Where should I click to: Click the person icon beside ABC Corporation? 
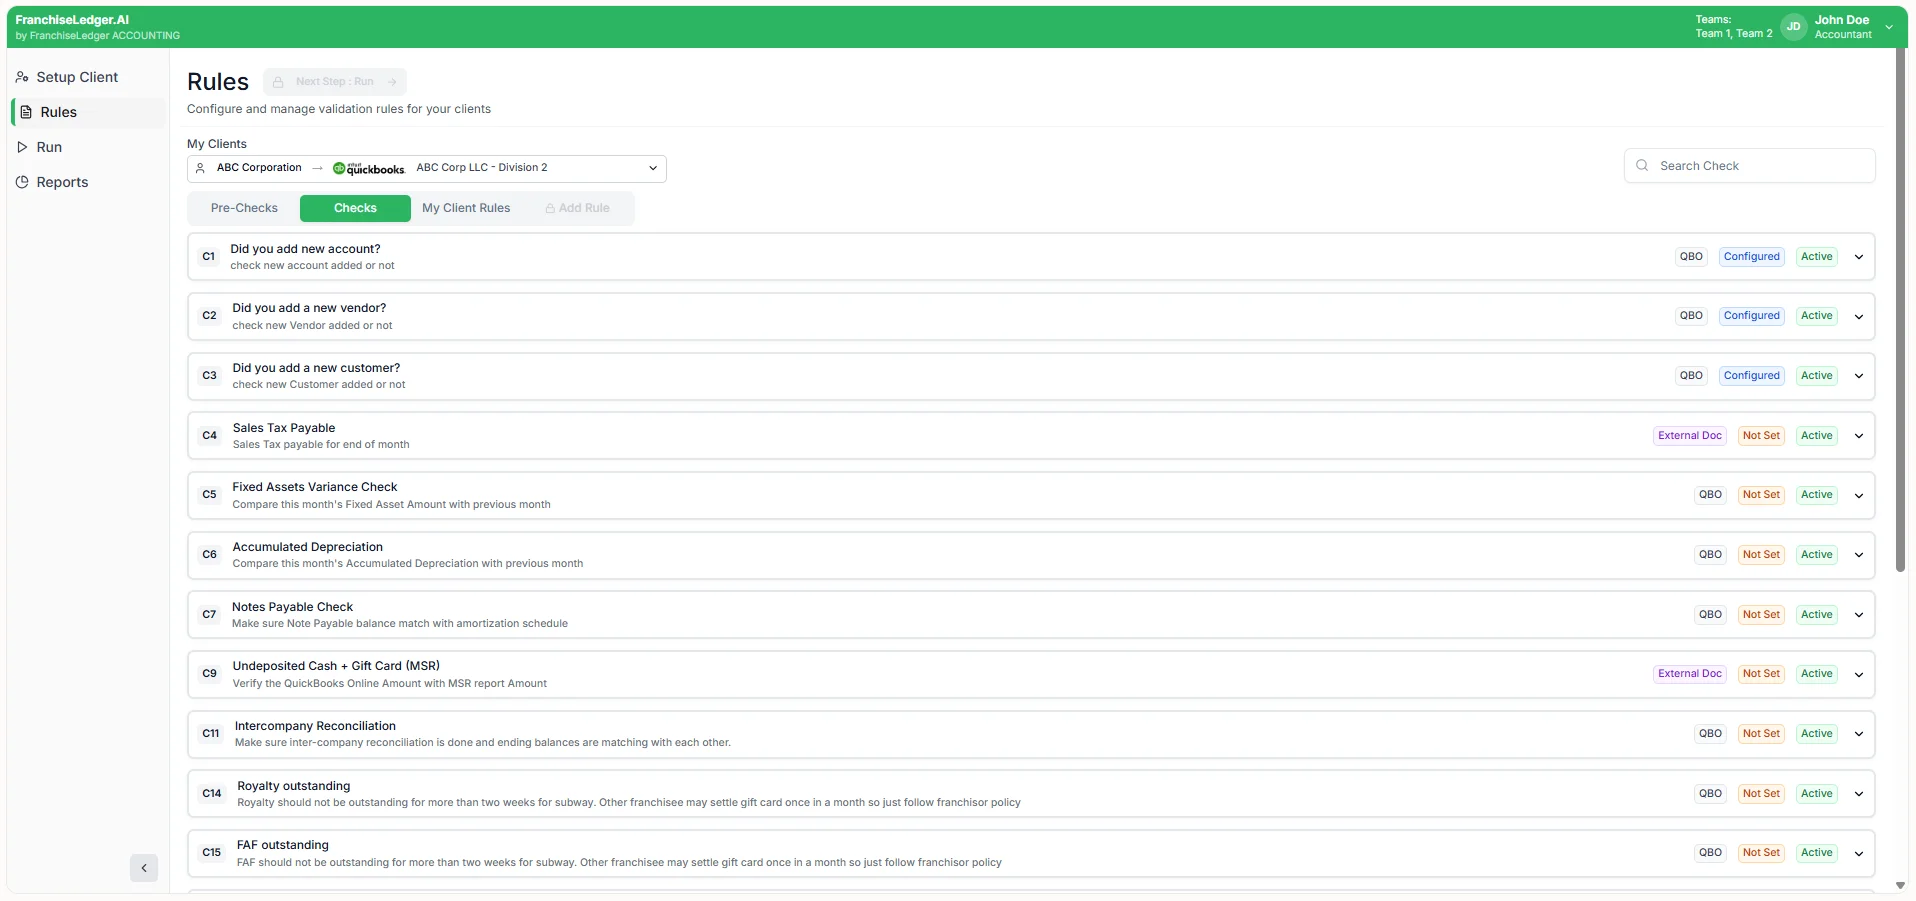click(x=200, y=168)
